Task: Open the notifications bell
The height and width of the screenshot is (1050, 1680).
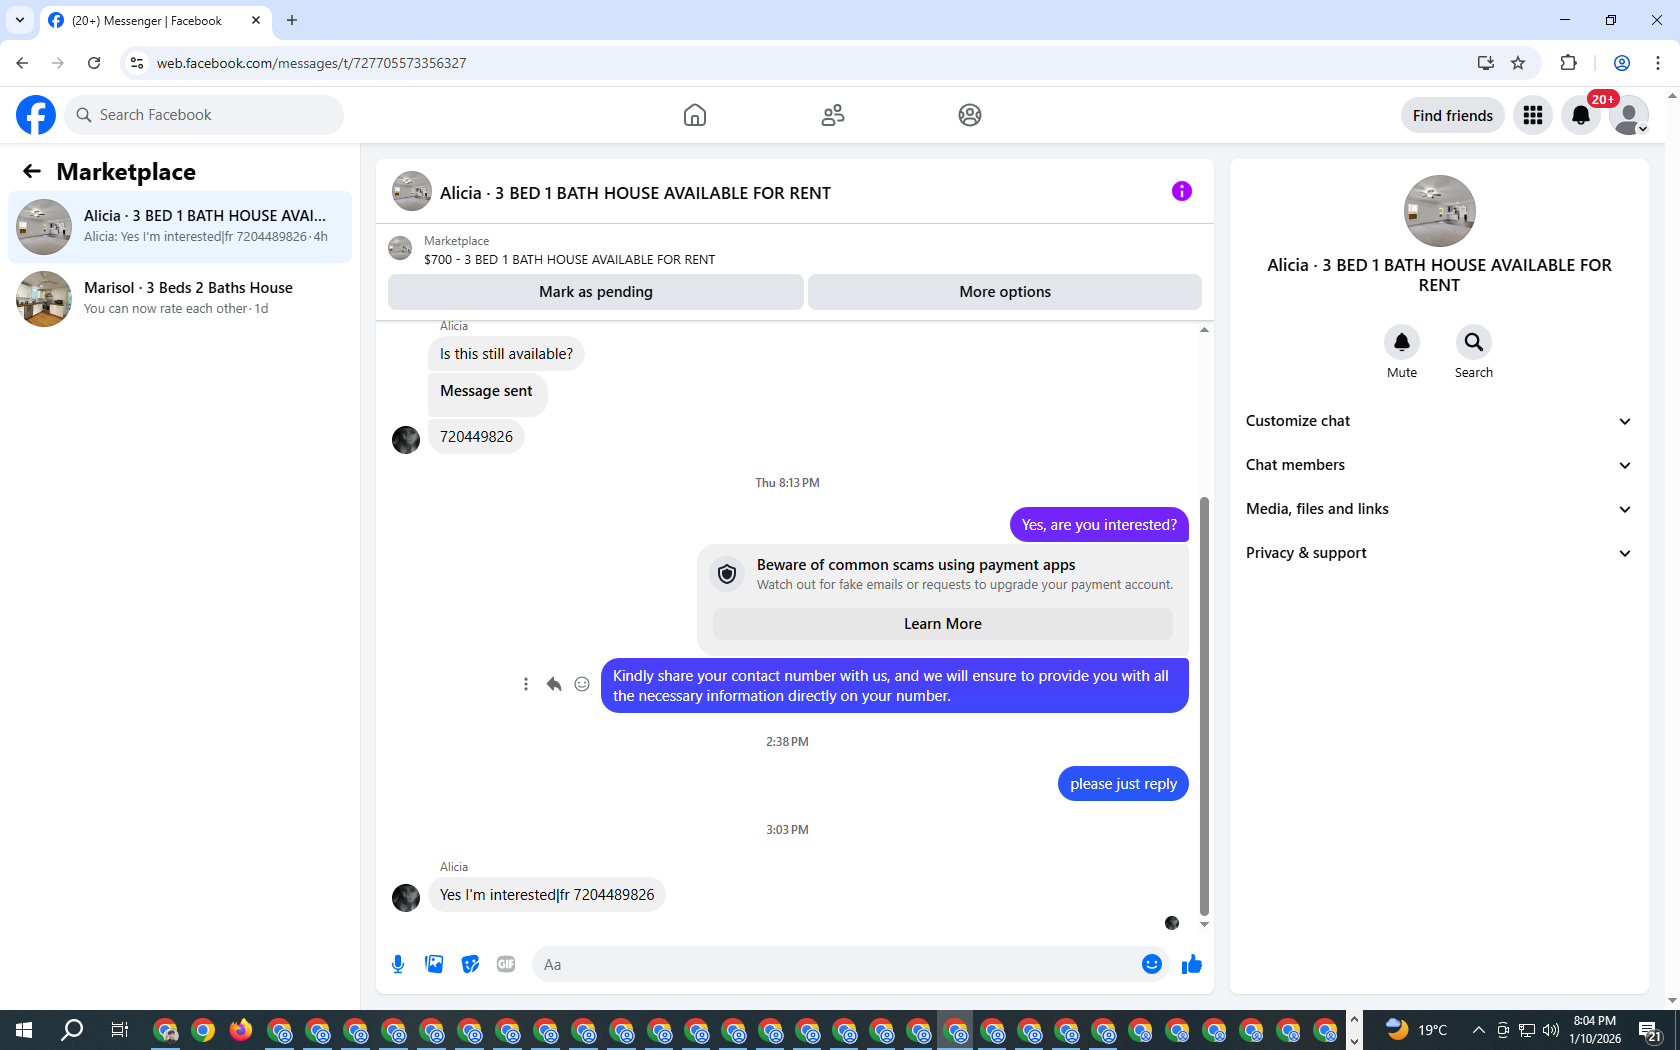Action: pyautogui.click(x=1581, y=115)
